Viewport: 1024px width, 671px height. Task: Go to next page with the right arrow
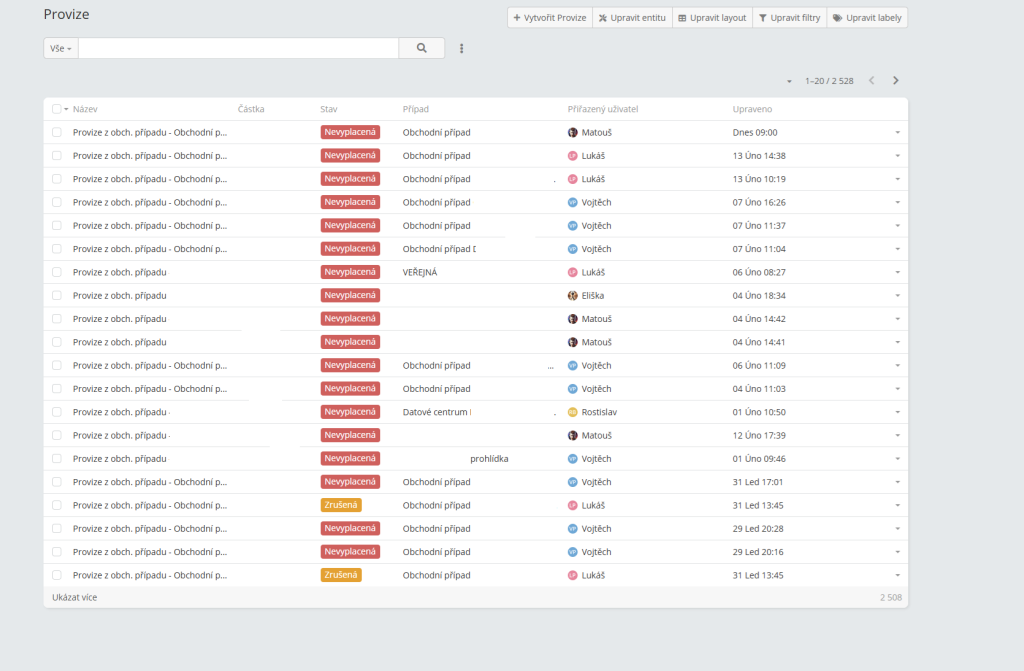895,81
